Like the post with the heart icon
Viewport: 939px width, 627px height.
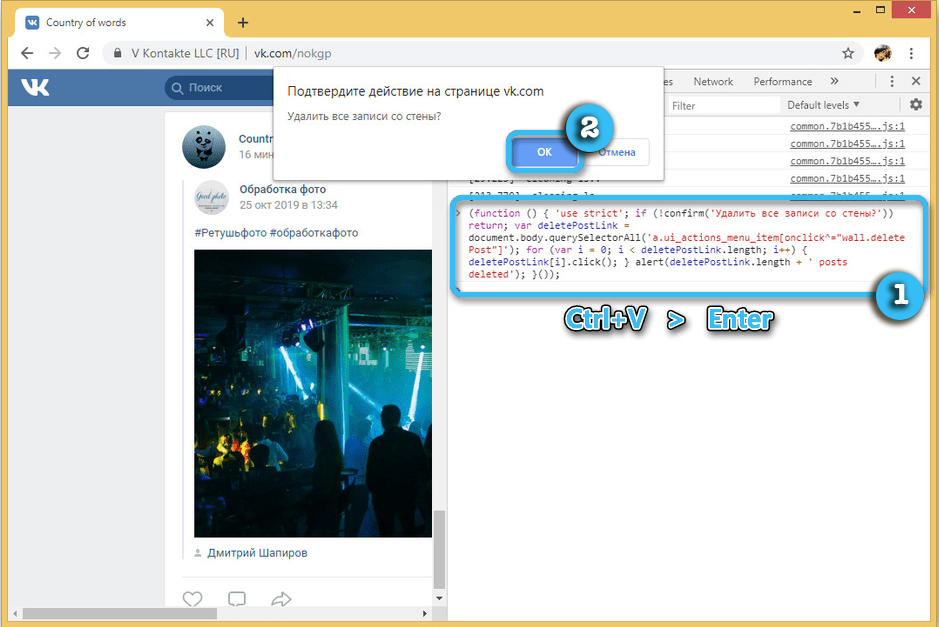192,600
